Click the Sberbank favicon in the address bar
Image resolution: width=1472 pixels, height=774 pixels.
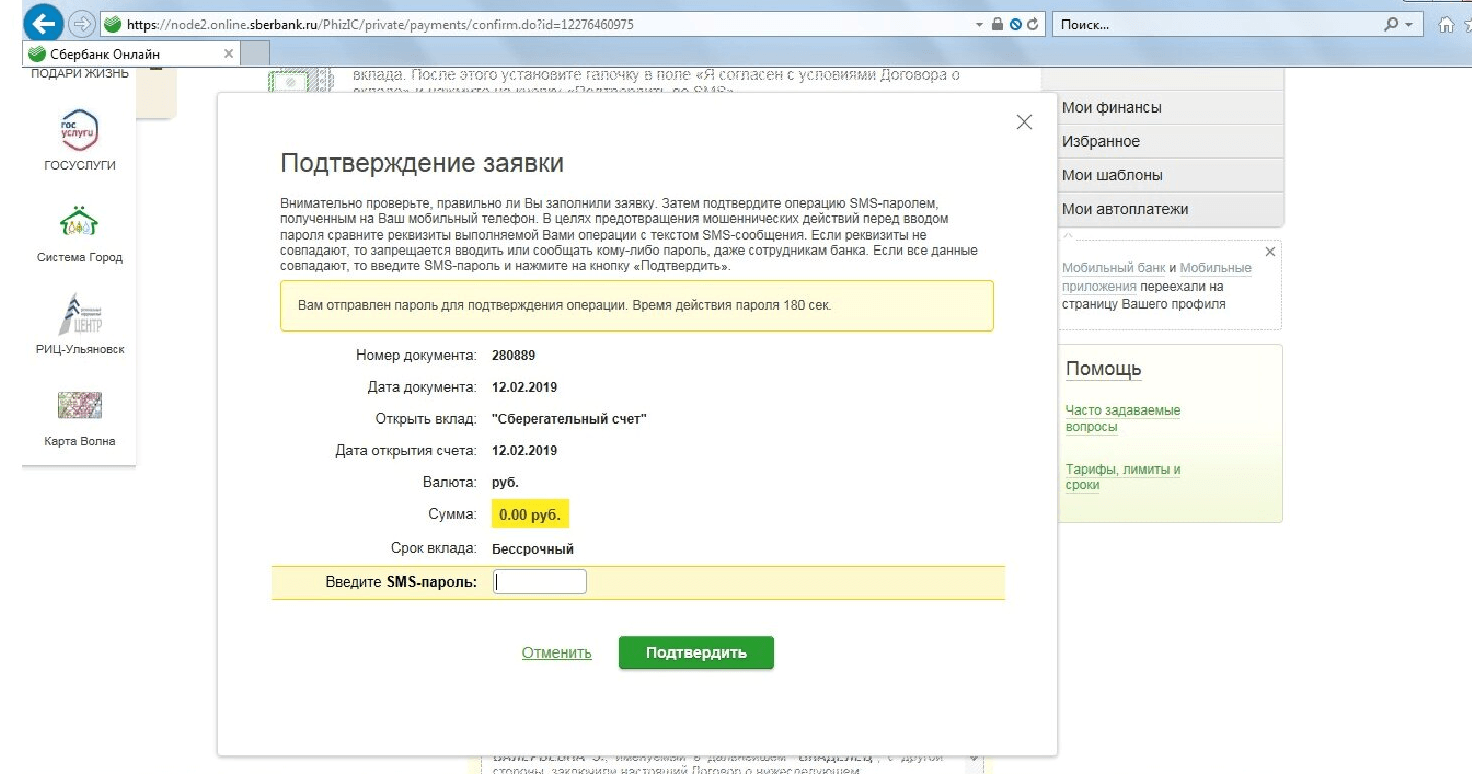click(112, 24)
